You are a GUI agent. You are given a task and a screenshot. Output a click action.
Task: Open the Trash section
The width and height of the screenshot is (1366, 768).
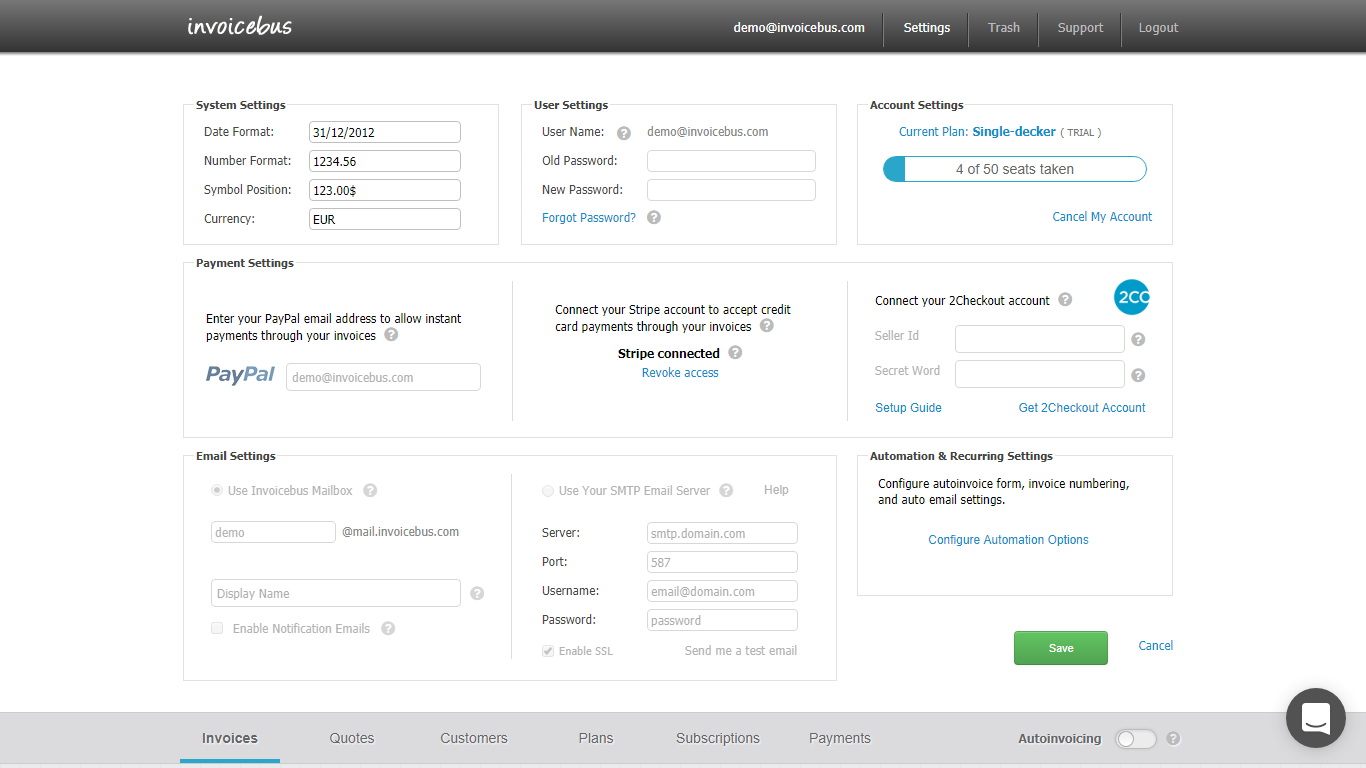coord(1003,27)
